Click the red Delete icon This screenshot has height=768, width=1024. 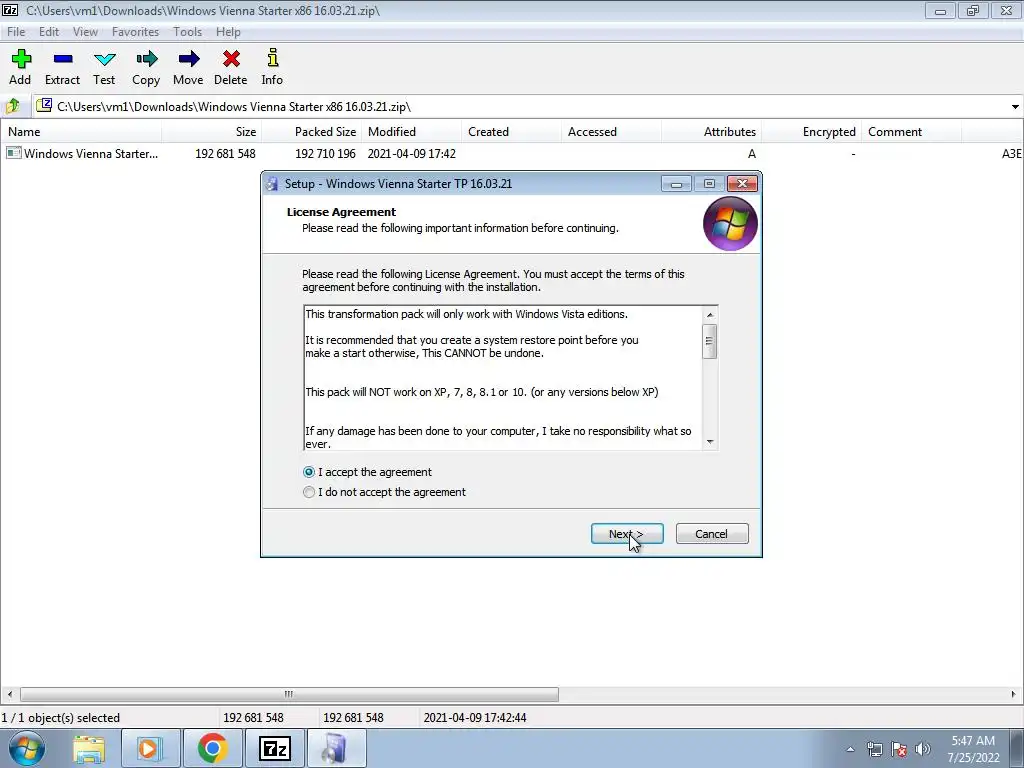231,59
